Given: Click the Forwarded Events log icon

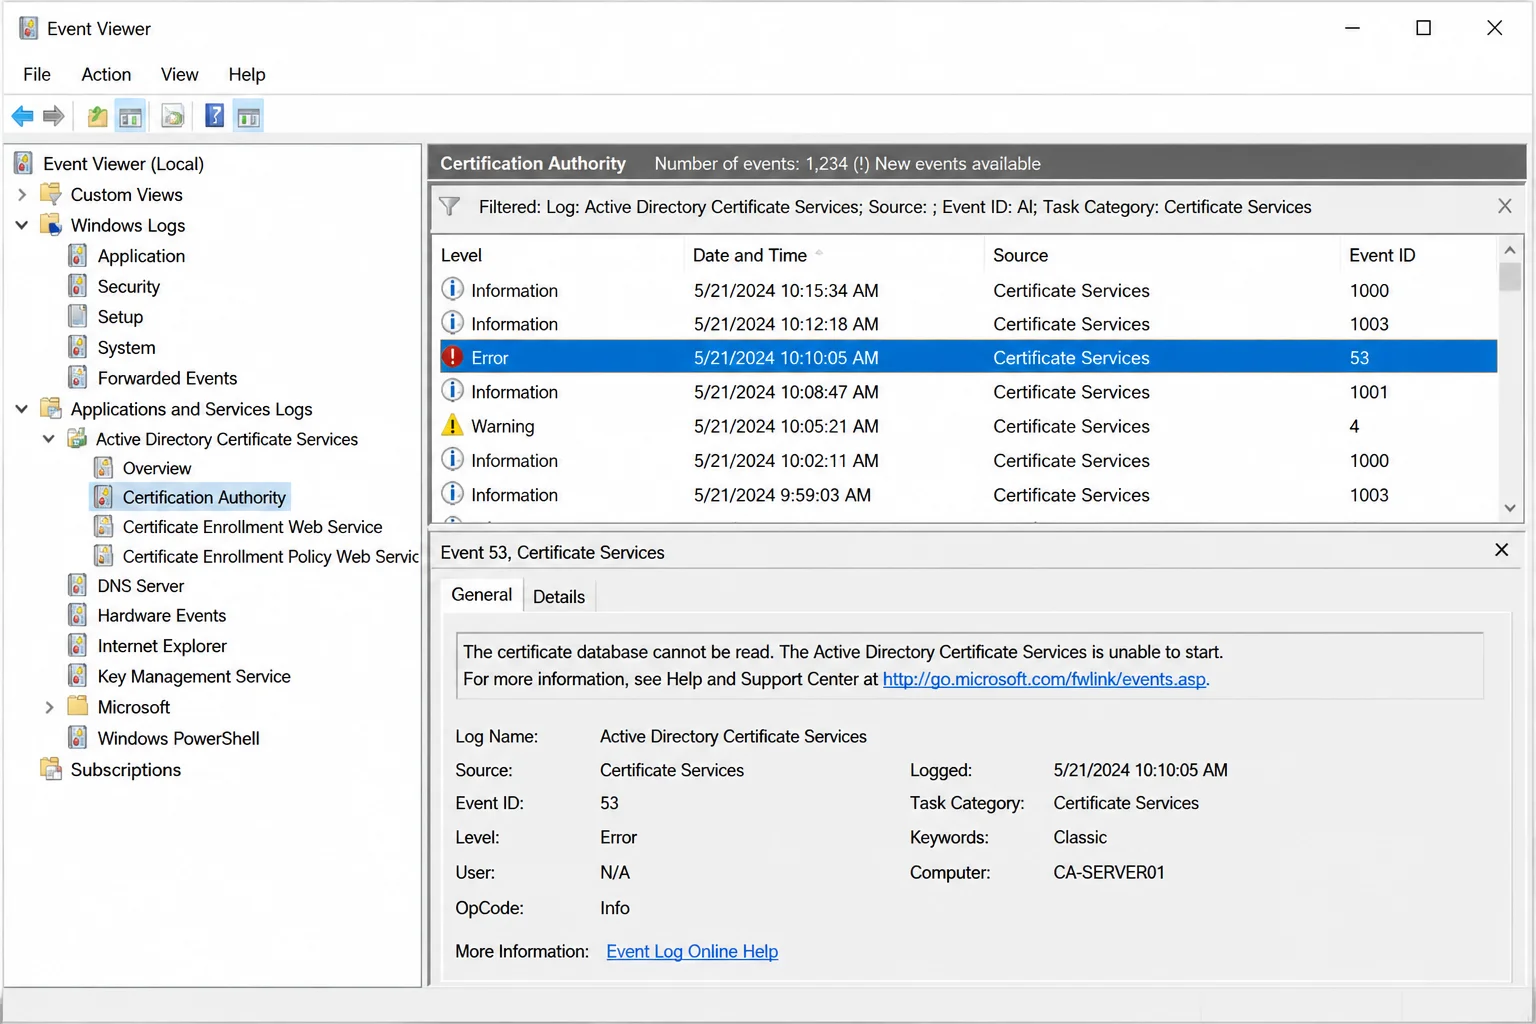Looking at the screenshot, I should click(x=78, y=378).
